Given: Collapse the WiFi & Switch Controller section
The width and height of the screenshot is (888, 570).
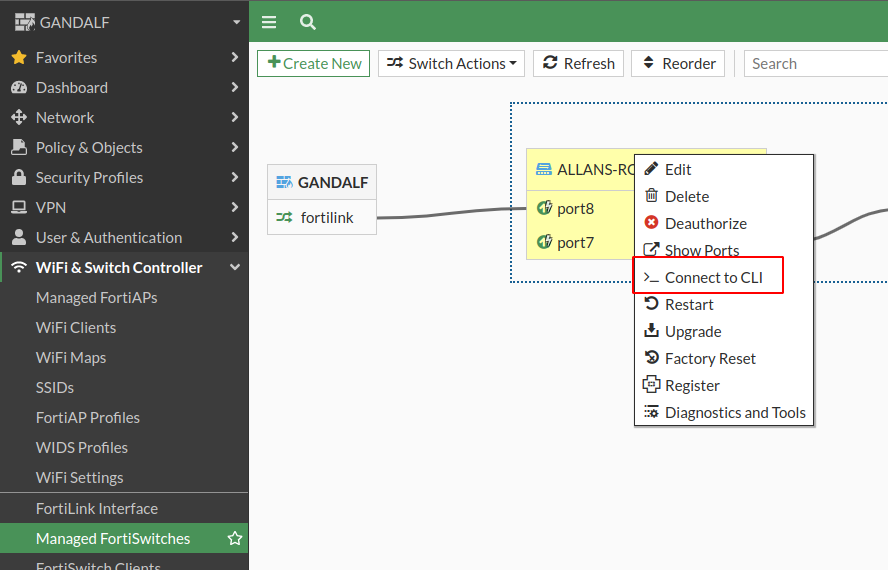Looking at the screenshot, I should click(x=235, y=268).
